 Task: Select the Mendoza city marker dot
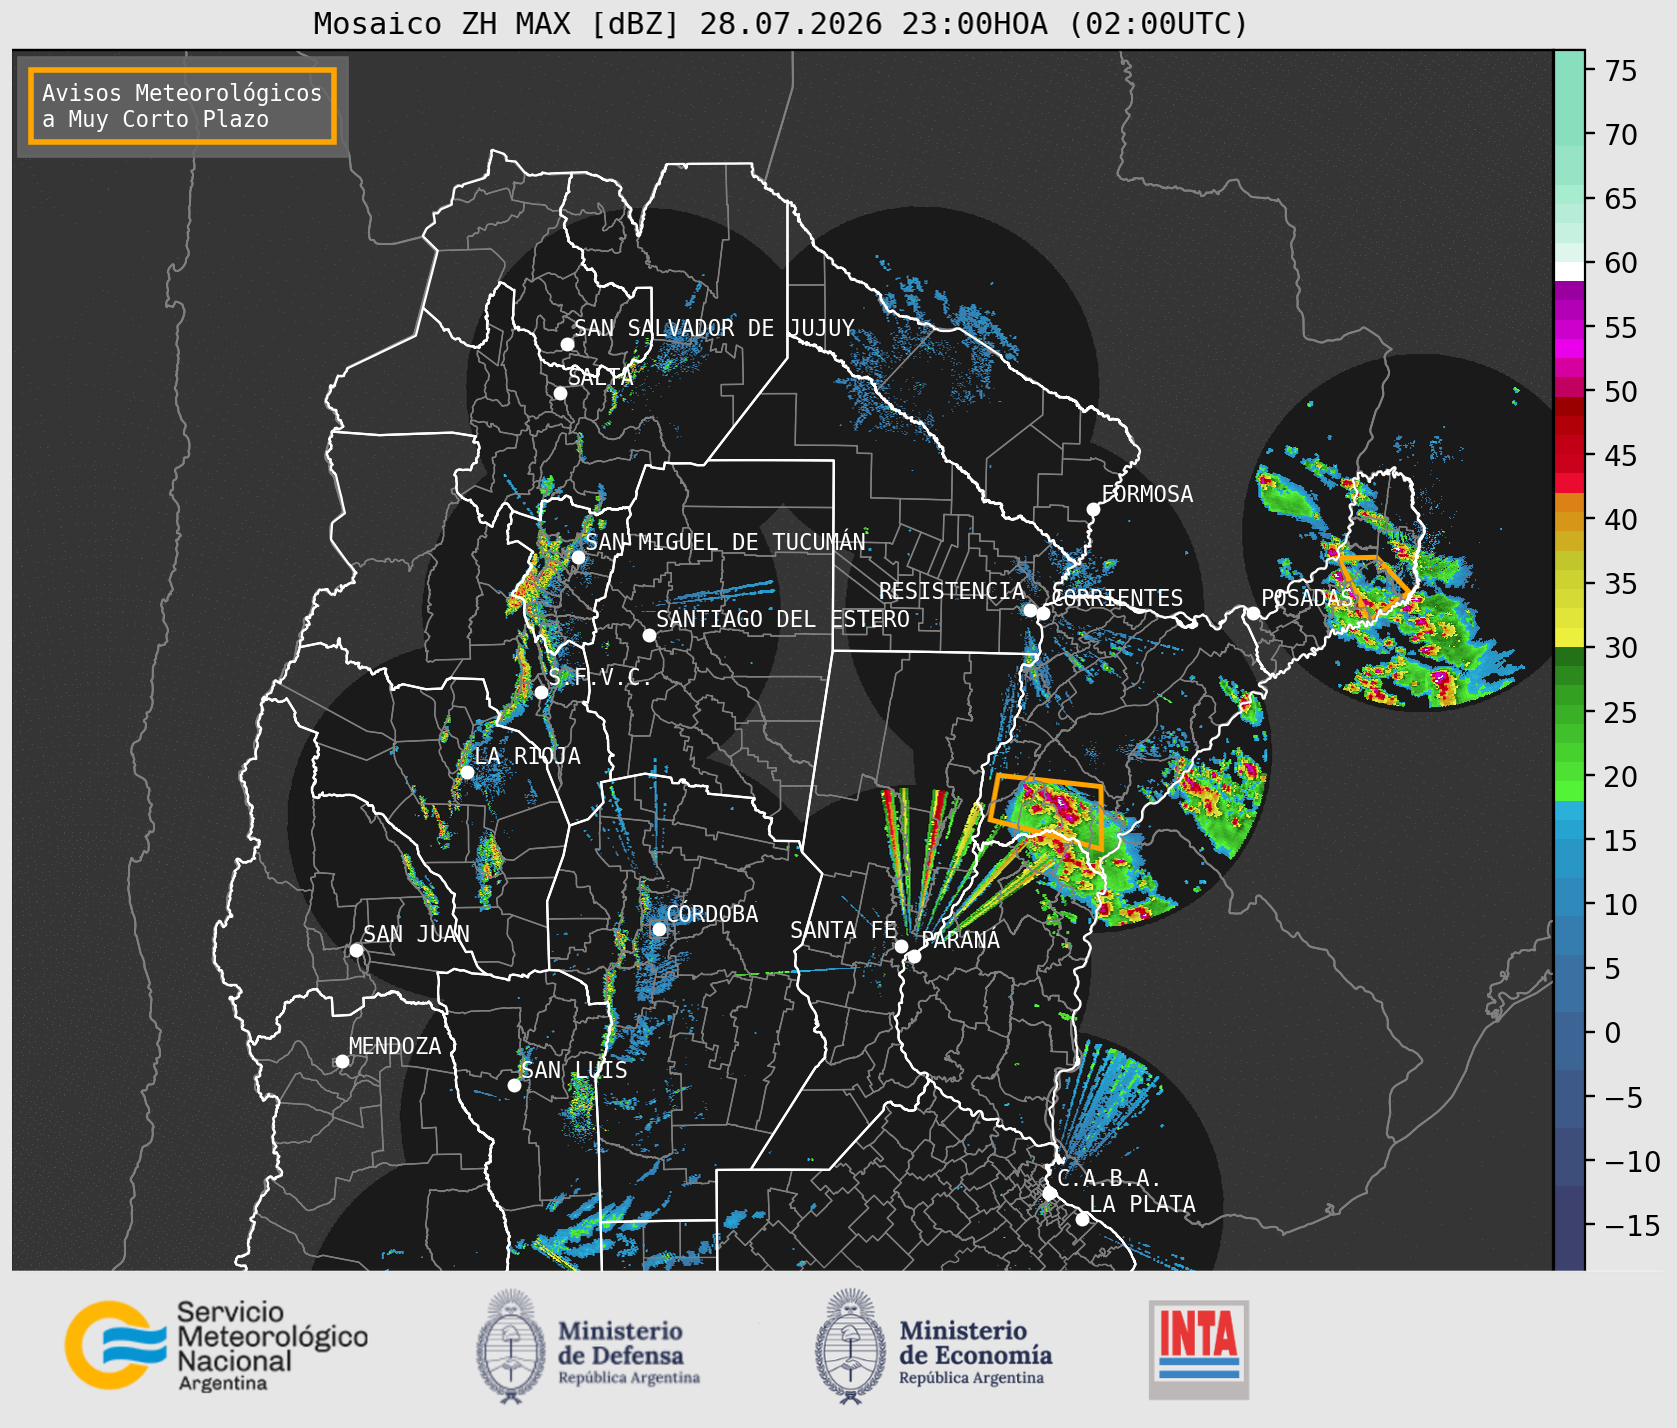pos(342,1061)
